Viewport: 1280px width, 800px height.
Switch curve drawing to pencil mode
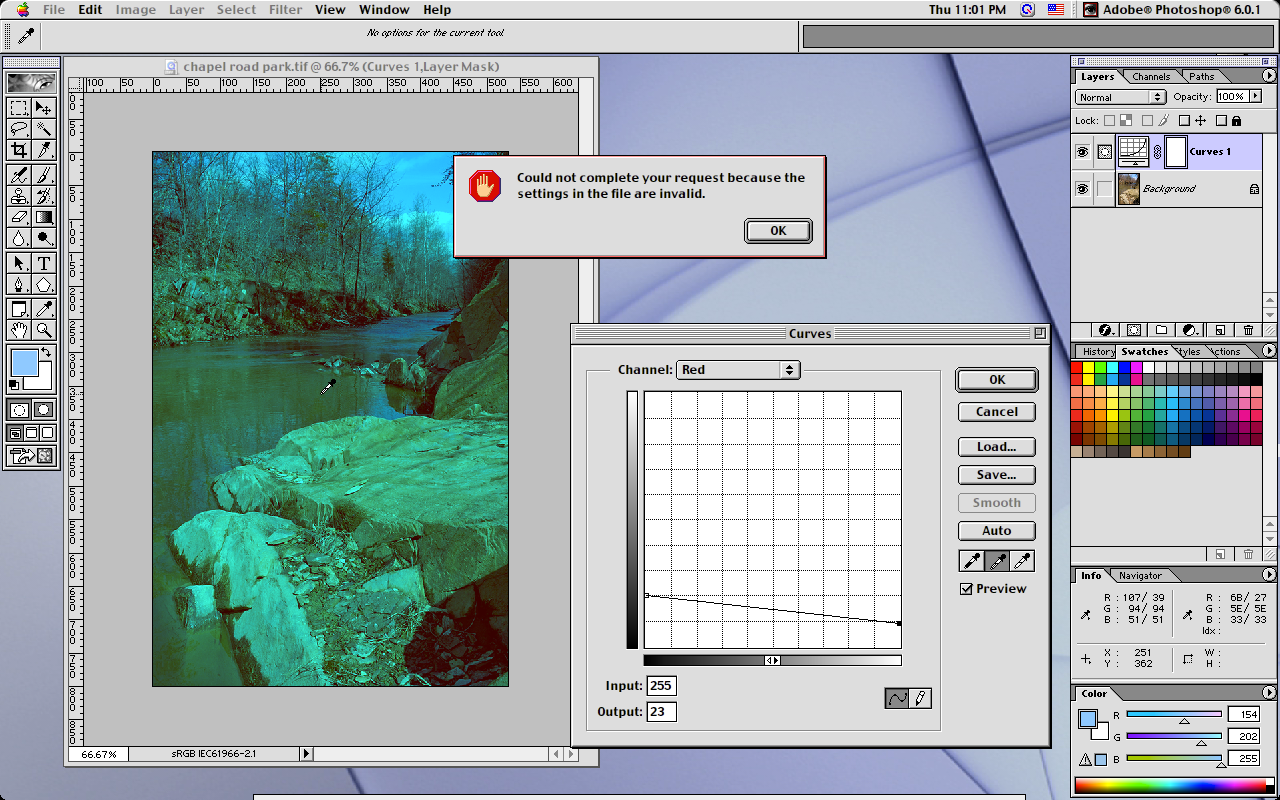coord(921,698)
